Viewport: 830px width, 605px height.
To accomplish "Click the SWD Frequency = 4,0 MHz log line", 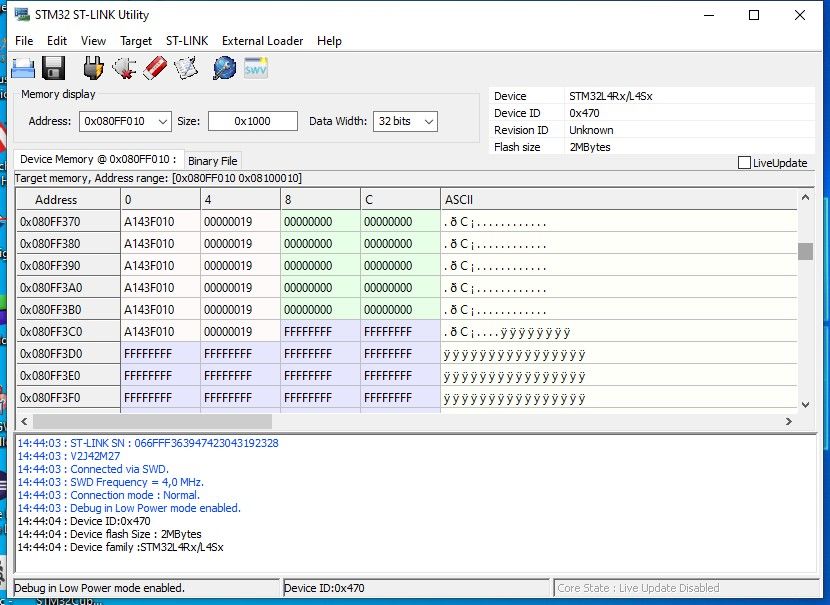I will coord(111,482).
